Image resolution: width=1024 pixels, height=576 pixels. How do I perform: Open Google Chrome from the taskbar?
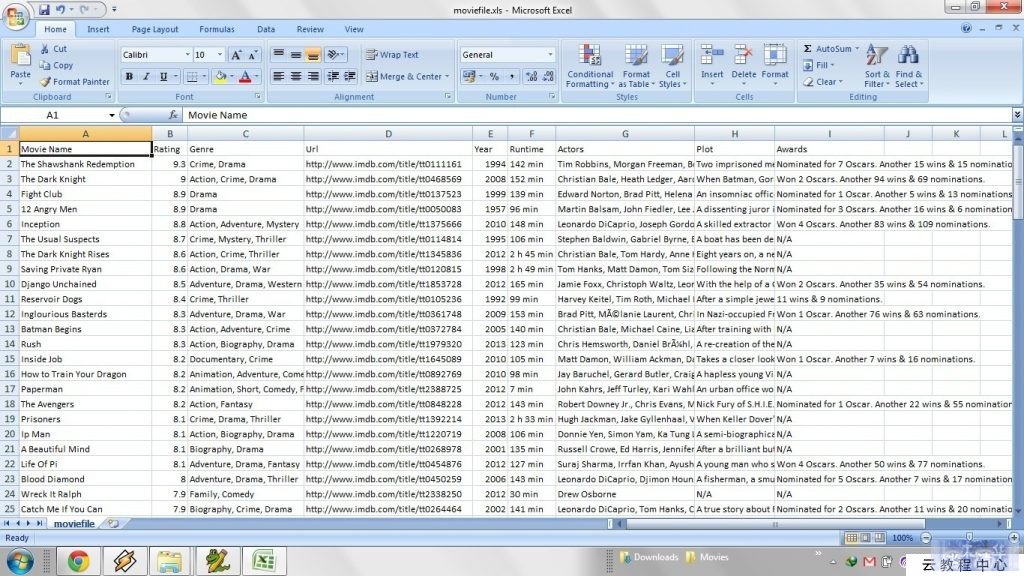pos(78,561)
